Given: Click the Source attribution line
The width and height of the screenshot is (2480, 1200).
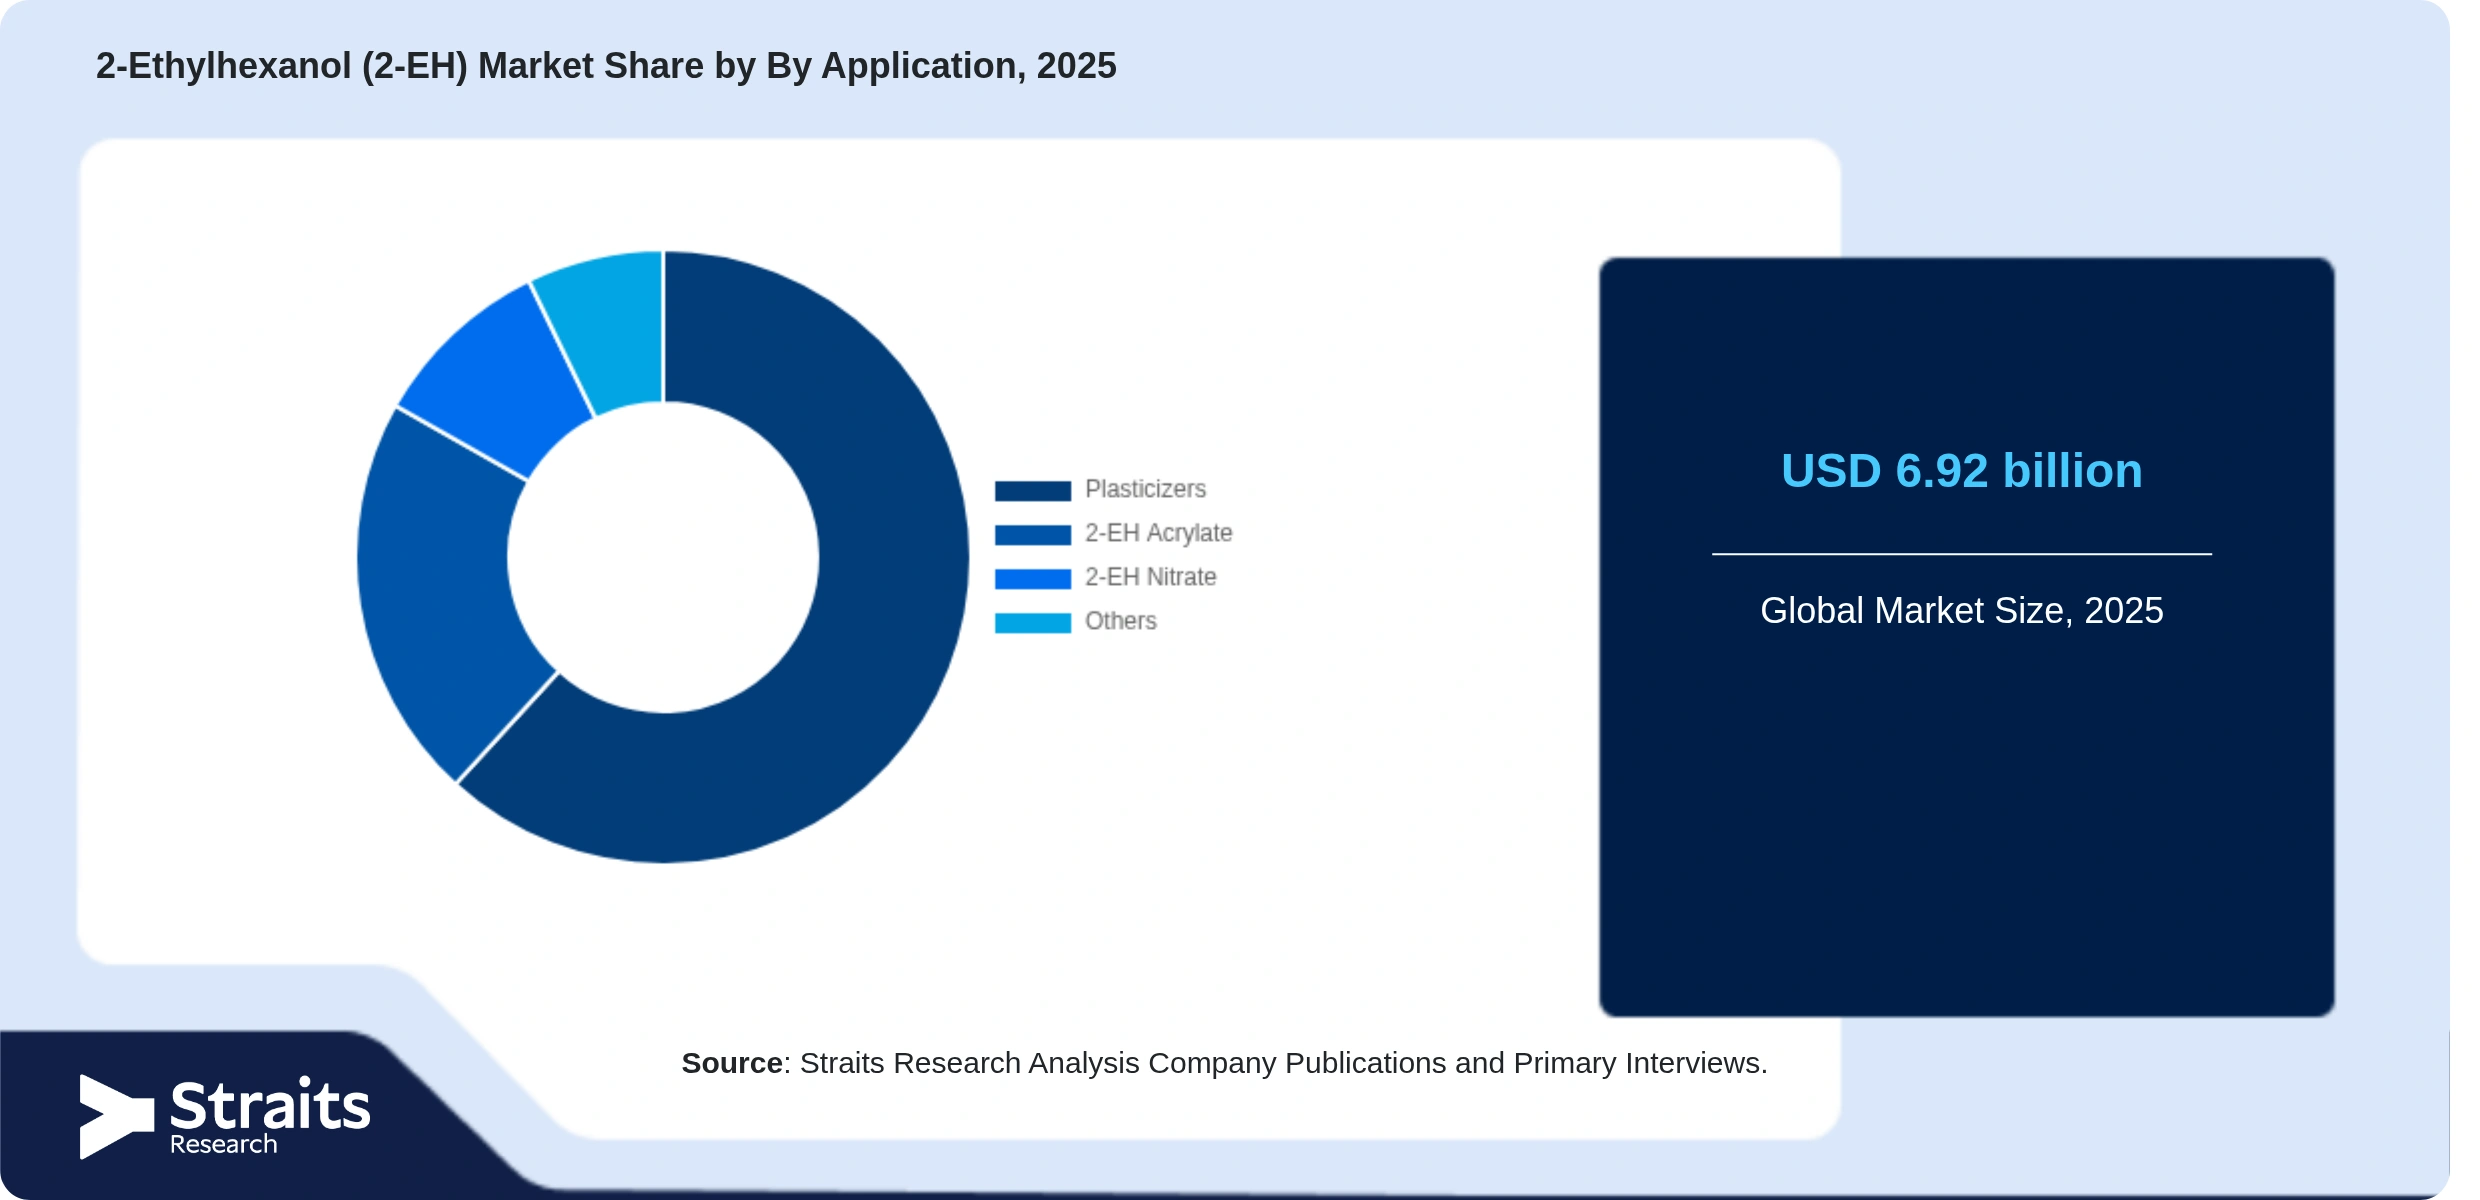Looking at the screenshot, I should pyautogui.click(x=1224, y=1063).
